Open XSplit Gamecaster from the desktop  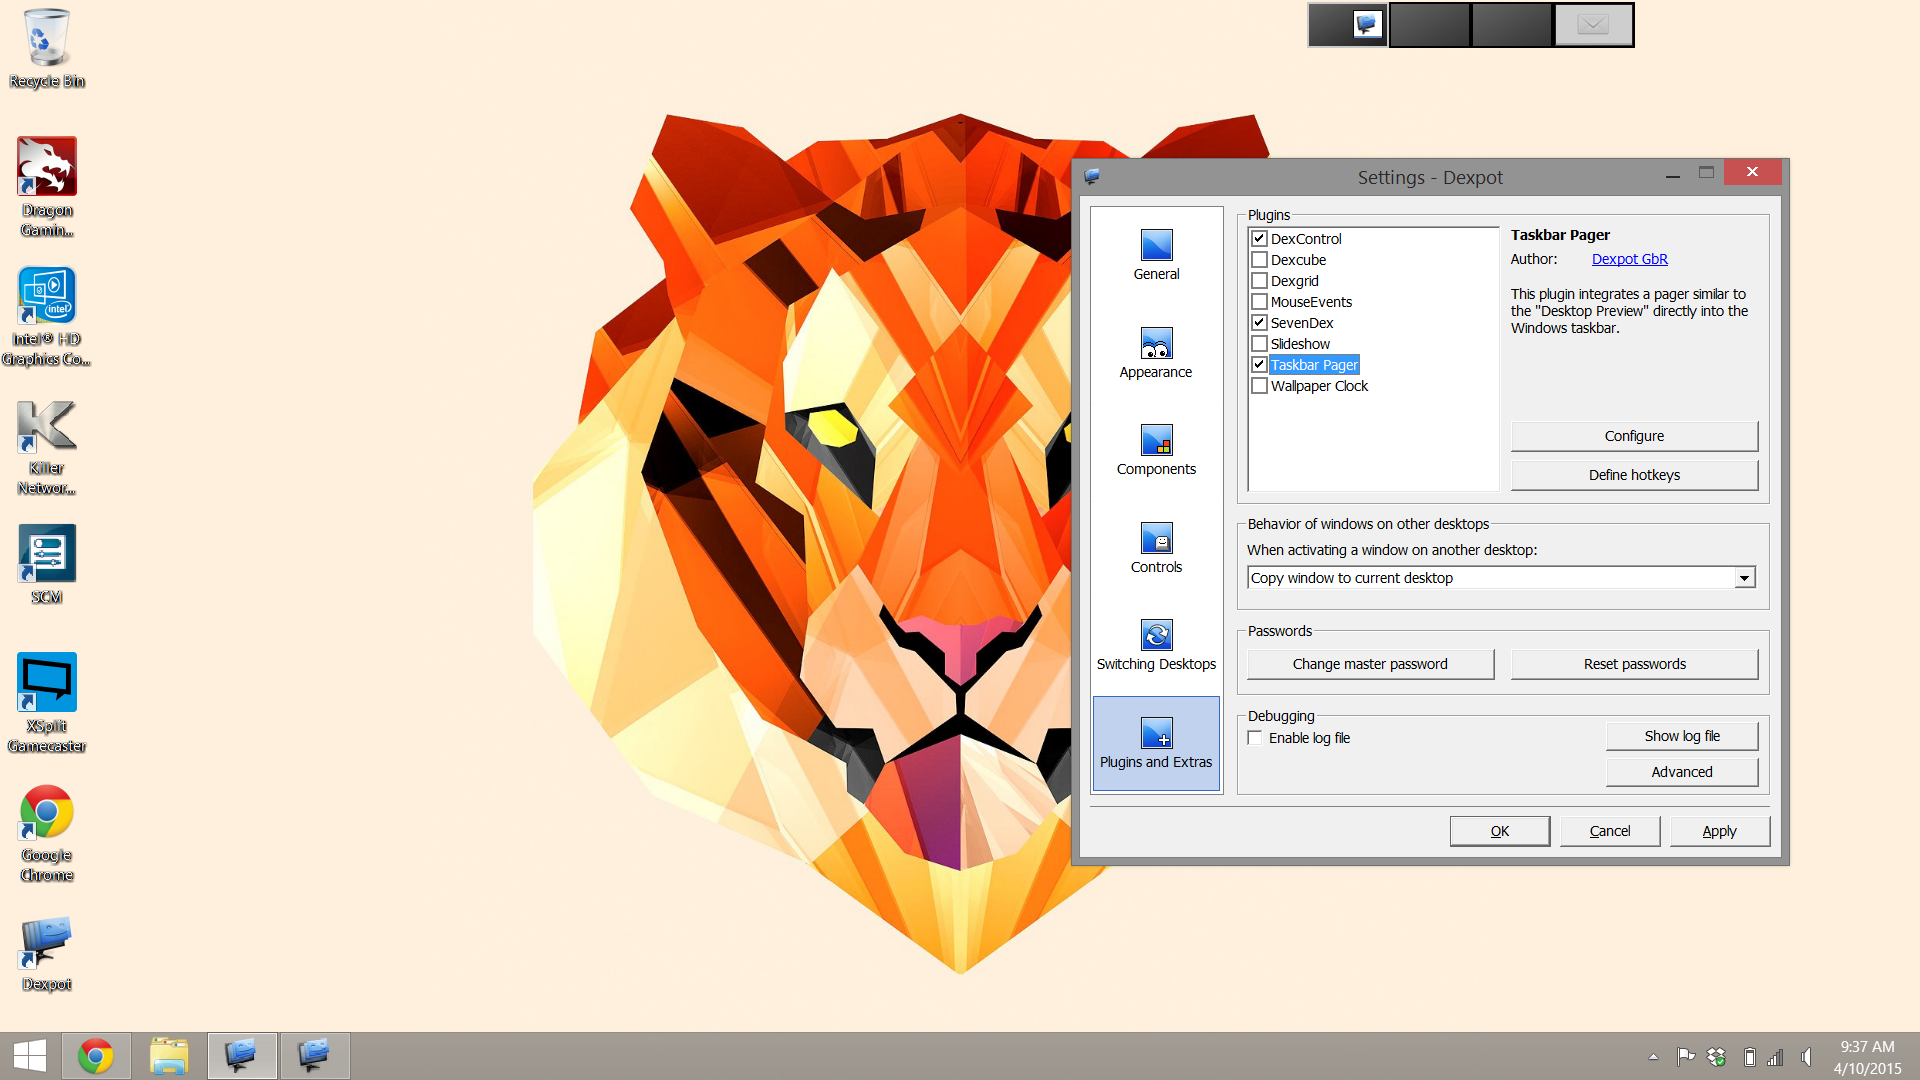[46, 682]
